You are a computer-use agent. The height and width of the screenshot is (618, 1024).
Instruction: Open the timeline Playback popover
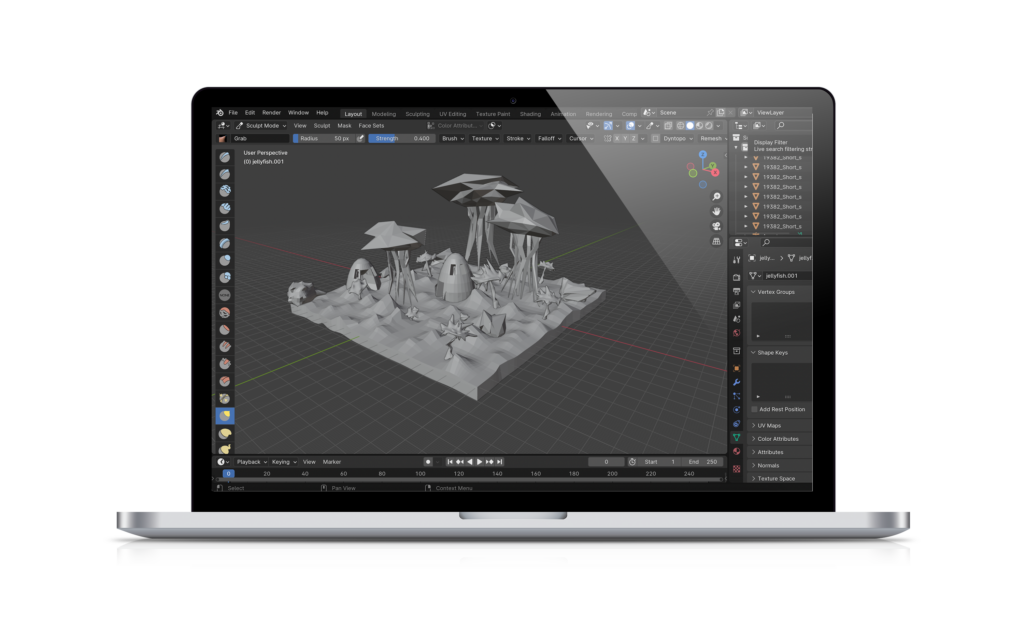tap(251, 462)
